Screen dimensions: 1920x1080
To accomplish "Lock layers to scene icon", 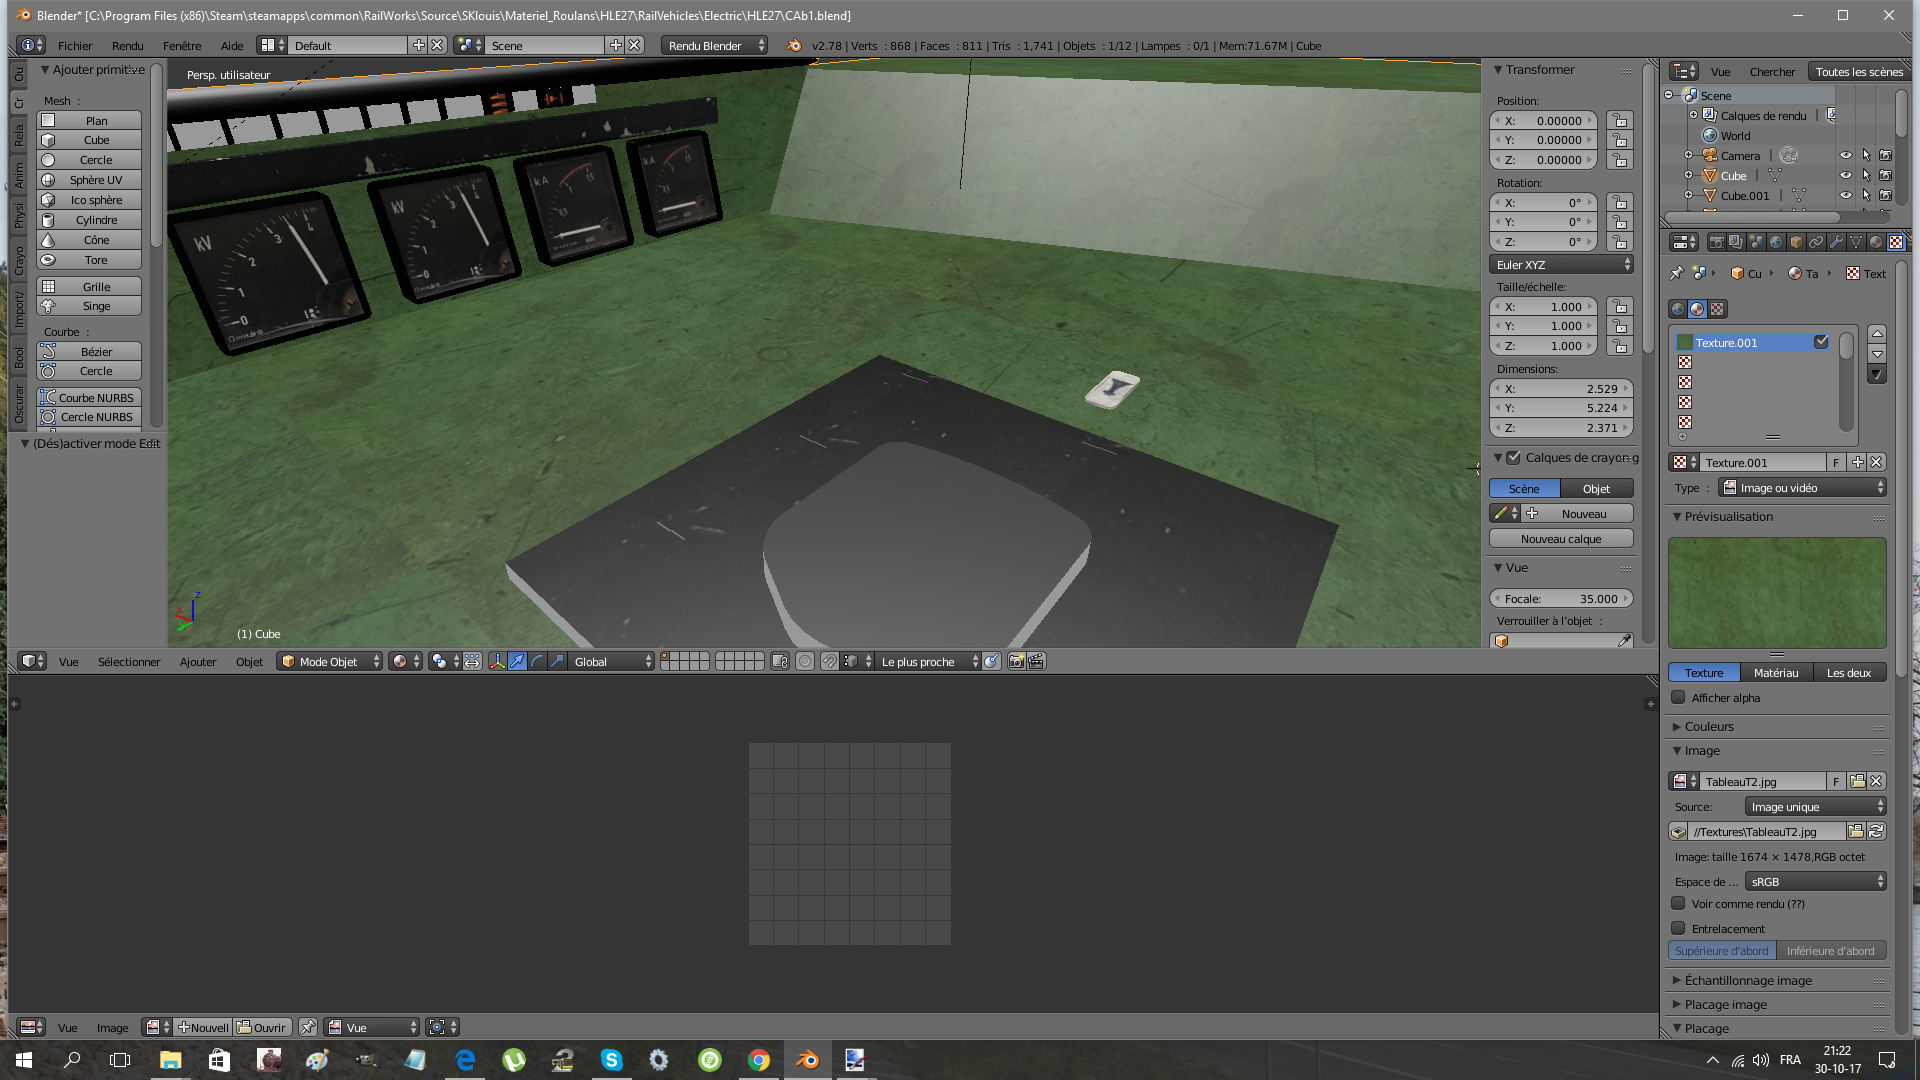I will tap(780, 661).
